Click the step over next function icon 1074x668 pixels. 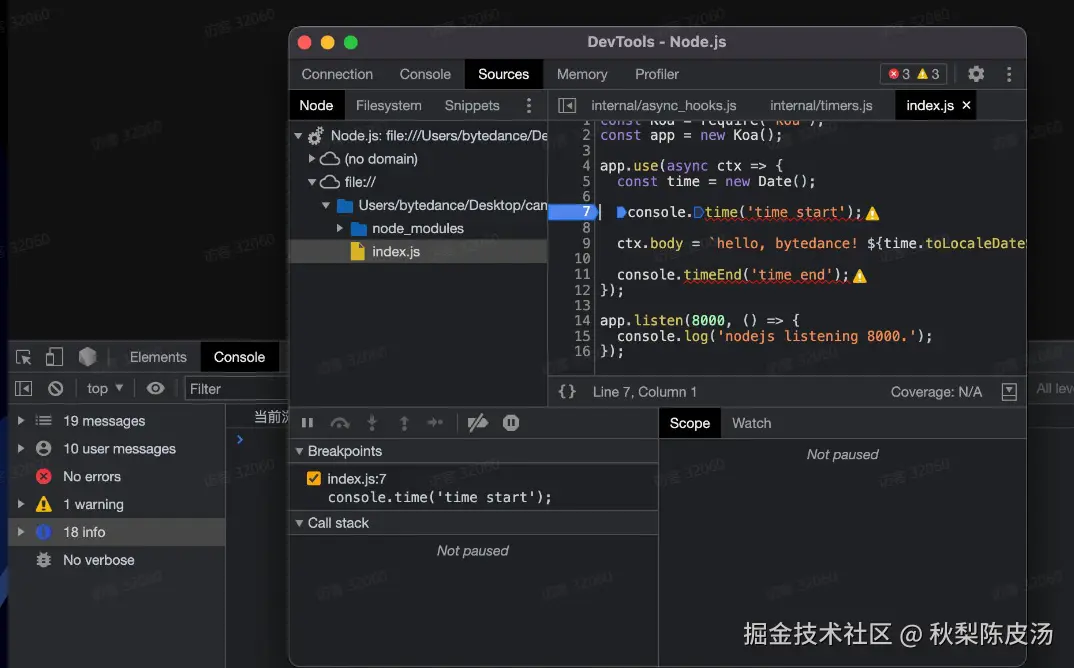point(340,423)
